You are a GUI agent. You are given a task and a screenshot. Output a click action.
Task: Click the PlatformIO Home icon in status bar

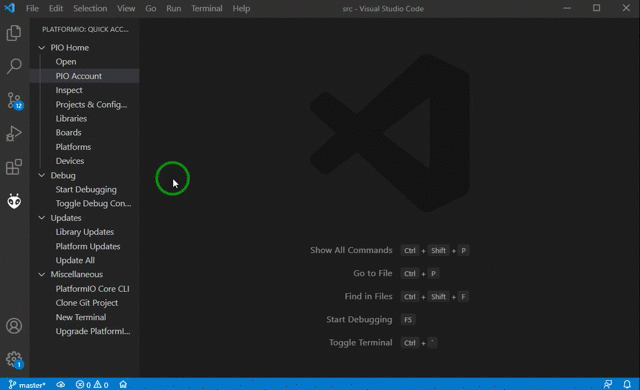tap(123, 385)
